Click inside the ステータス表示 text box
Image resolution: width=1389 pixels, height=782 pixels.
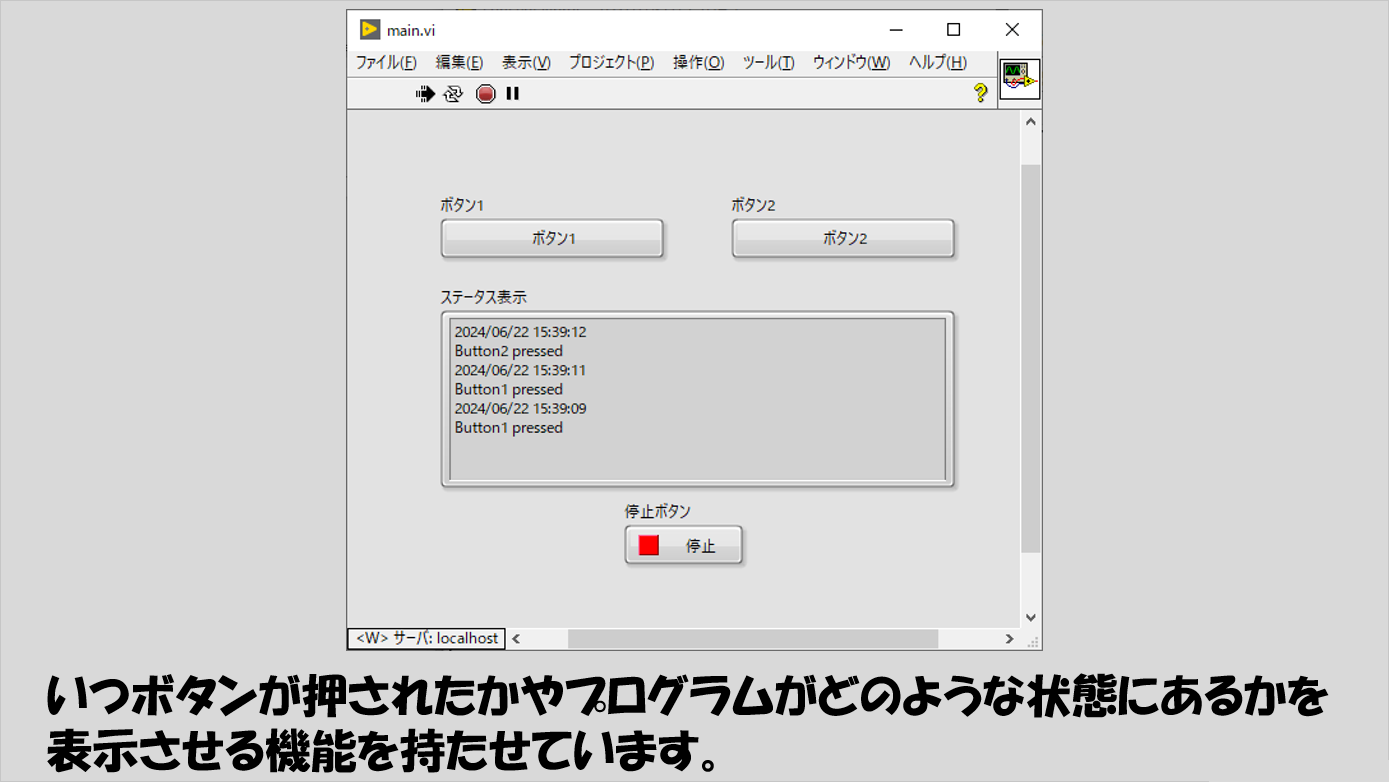pos(697,400)
